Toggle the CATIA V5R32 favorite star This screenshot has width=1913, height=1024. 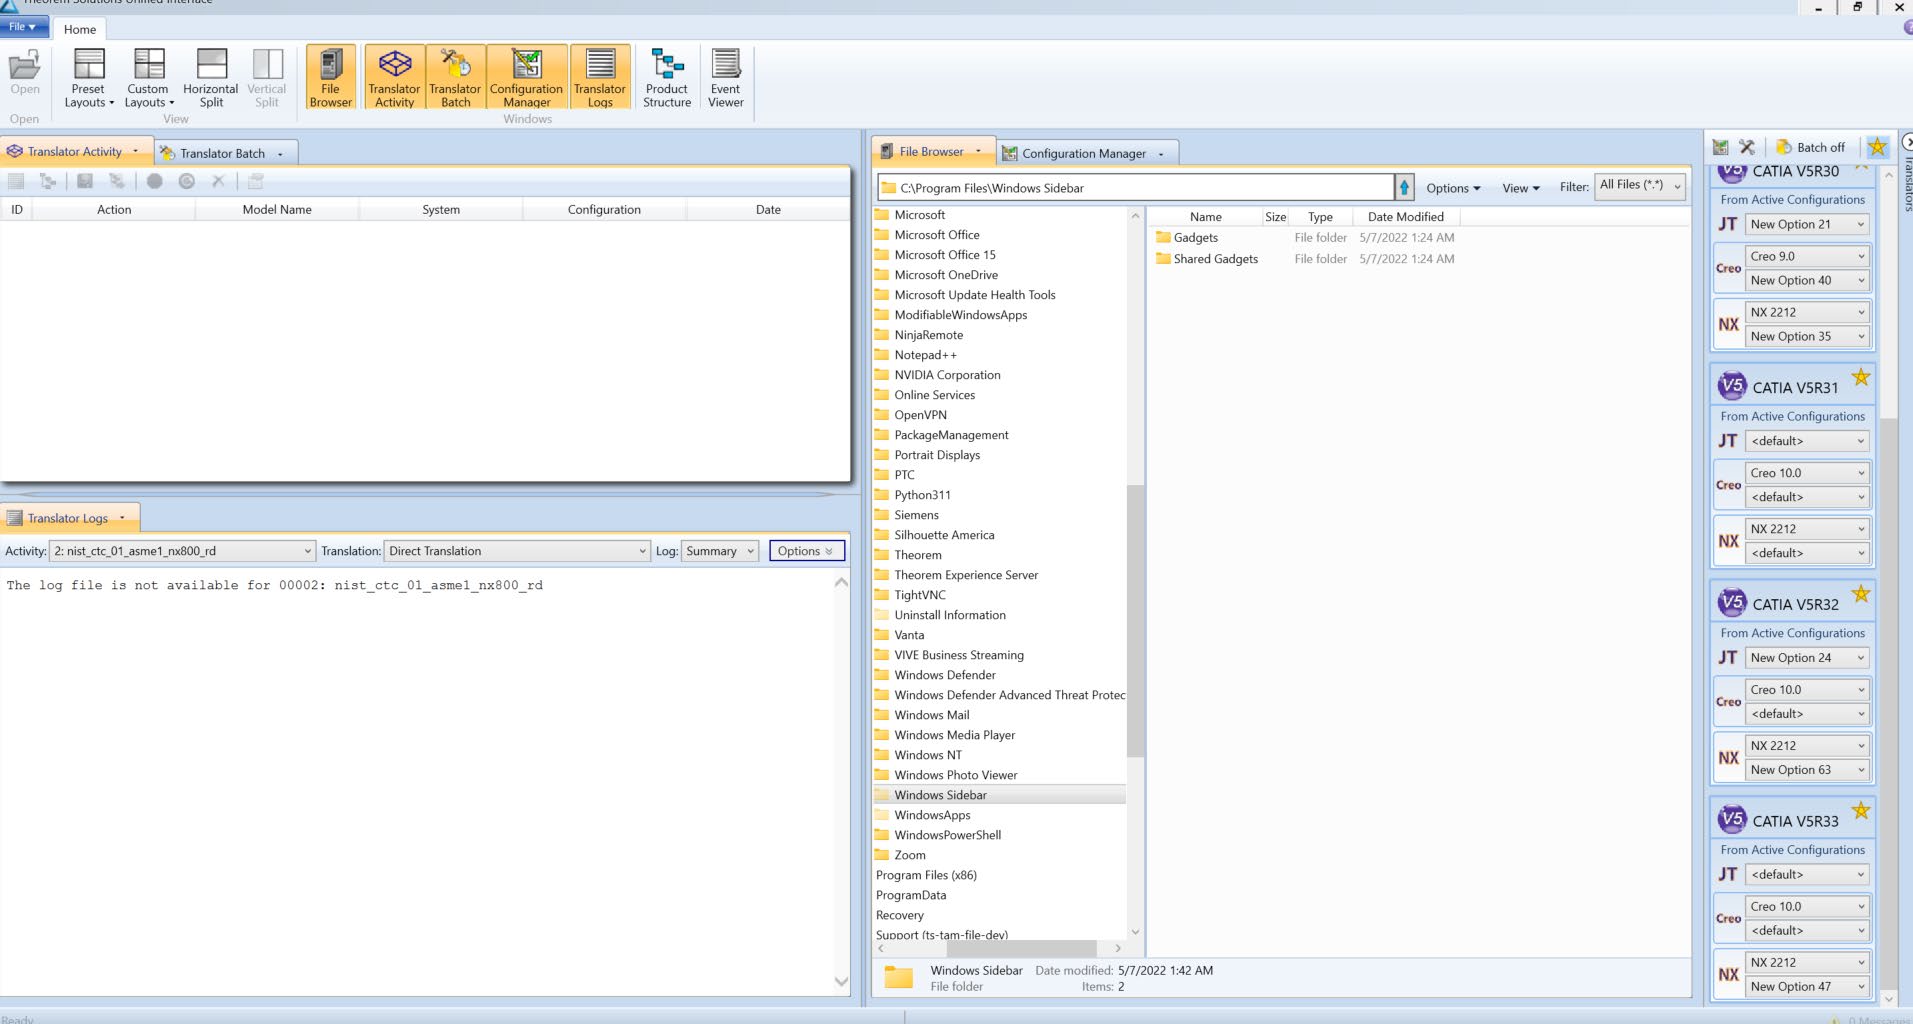(x=1860, y=594)
